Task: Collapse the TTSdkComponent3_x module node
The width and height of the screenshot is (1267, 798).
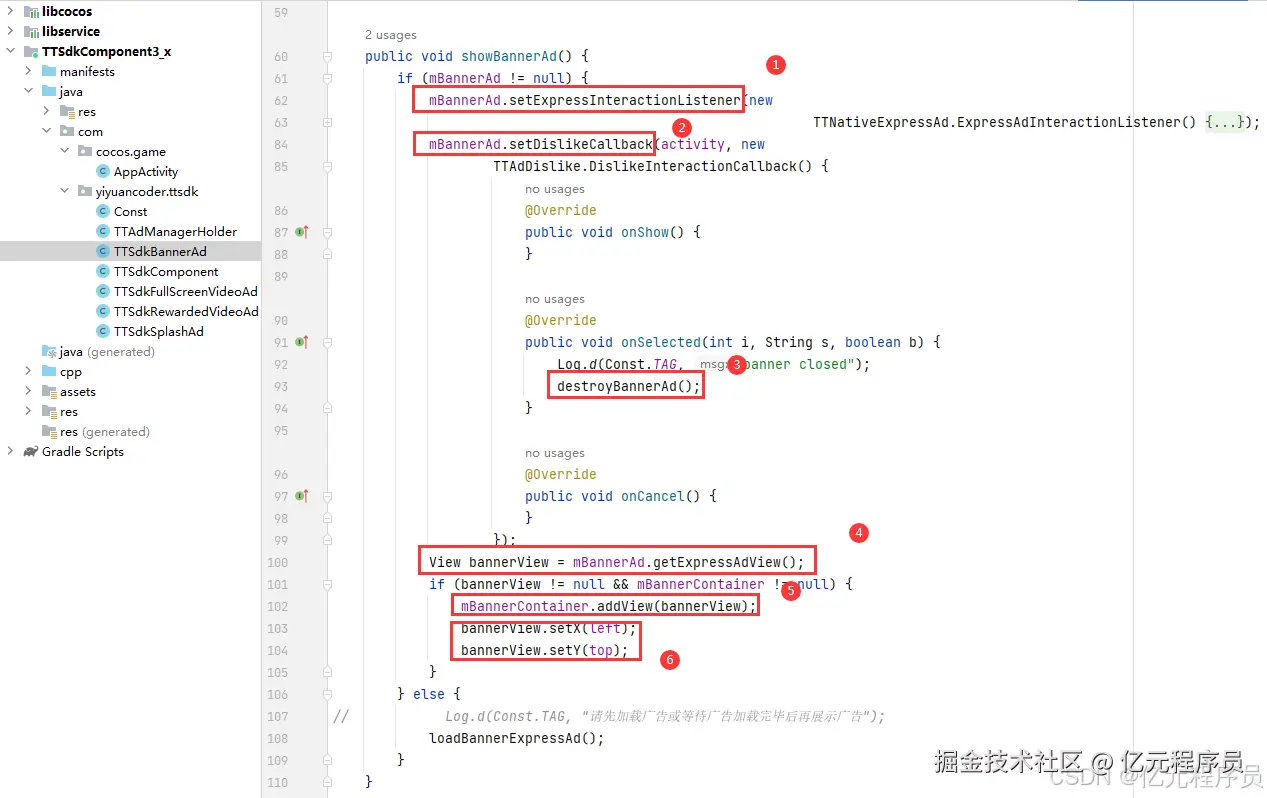Action: pyautogui.click(x=9, y=51)
